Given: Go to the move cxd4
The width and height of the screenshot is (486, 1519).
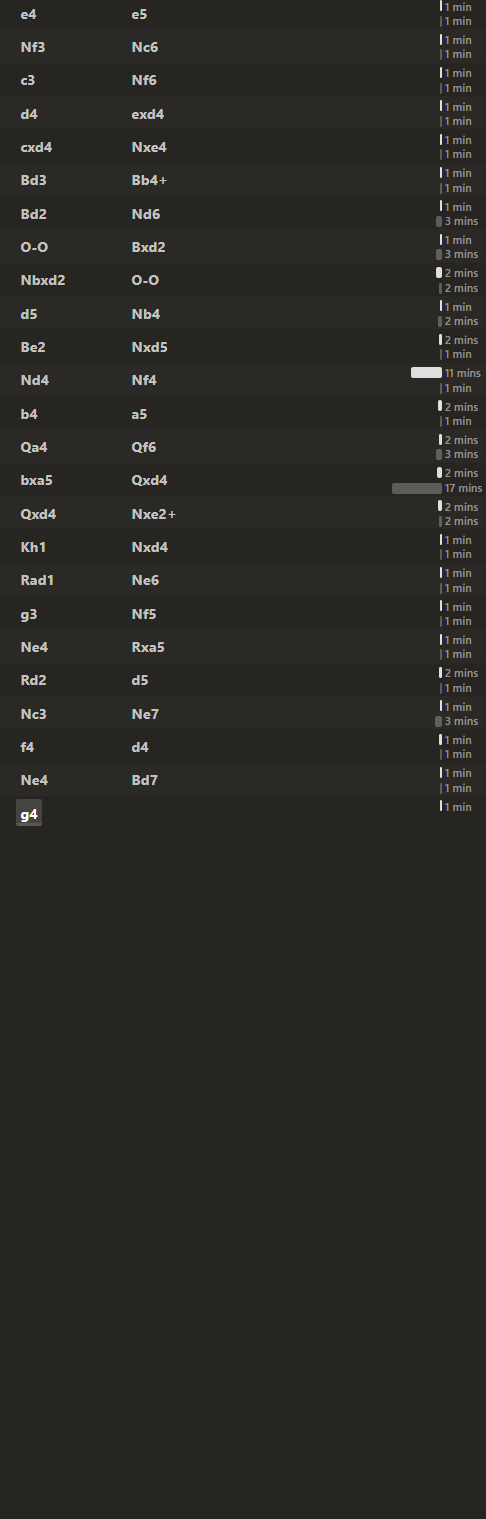Looking at the screenshot, I should (36, 147).
